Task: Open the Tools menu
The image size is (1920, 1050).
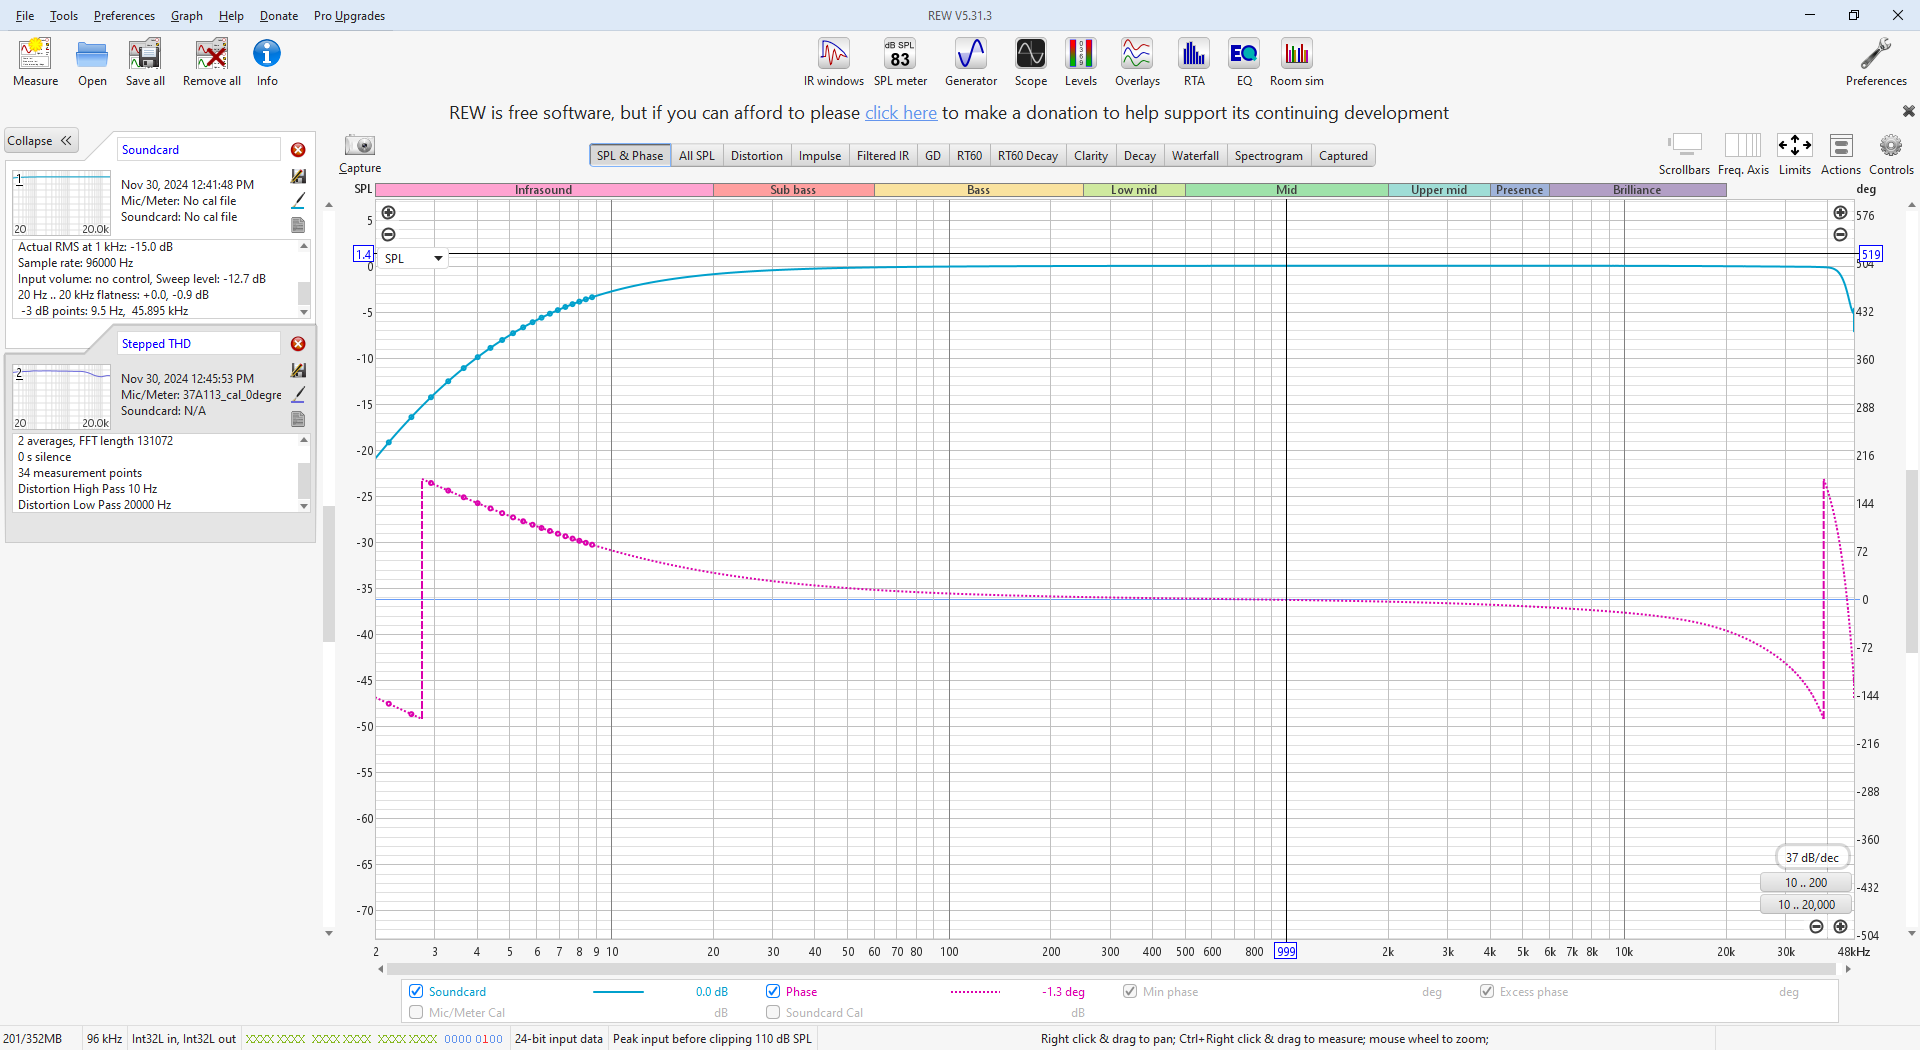Action: 64,15
